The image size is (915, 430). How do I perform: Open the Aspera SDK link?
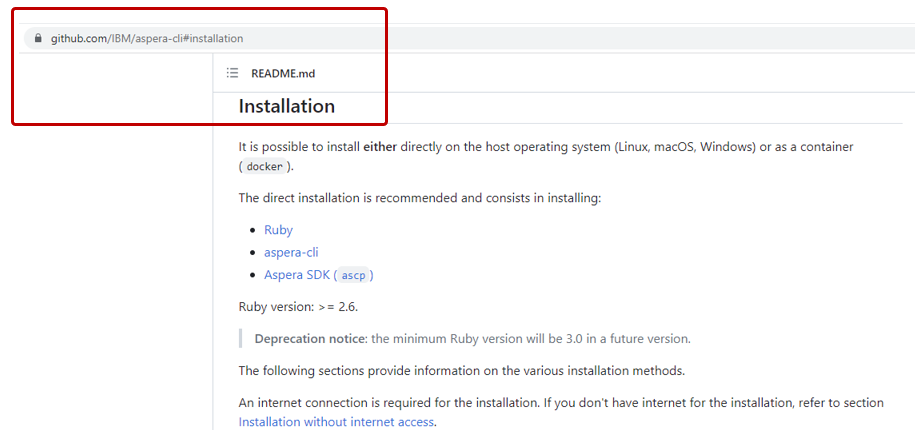(x=298, y=275)
